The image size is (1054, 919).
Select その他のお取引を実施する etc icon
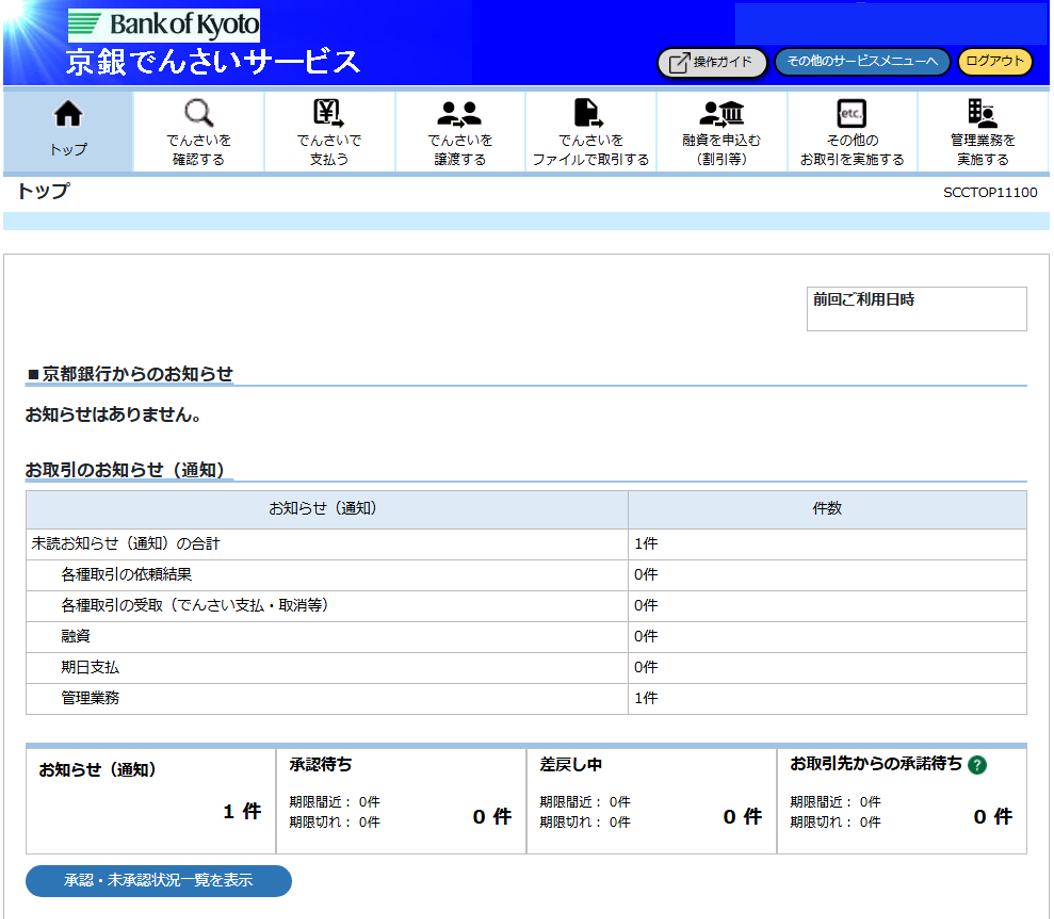coord(851,112)
